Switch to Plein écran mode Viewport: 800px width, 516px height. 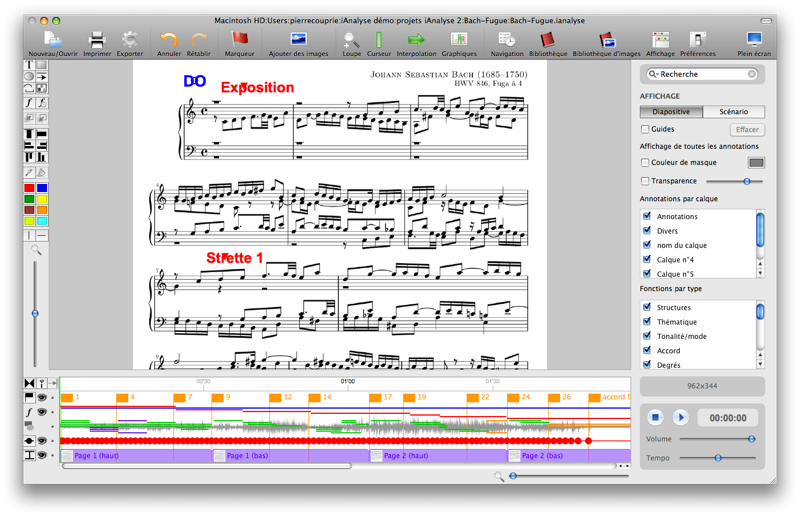click(754, 40)
